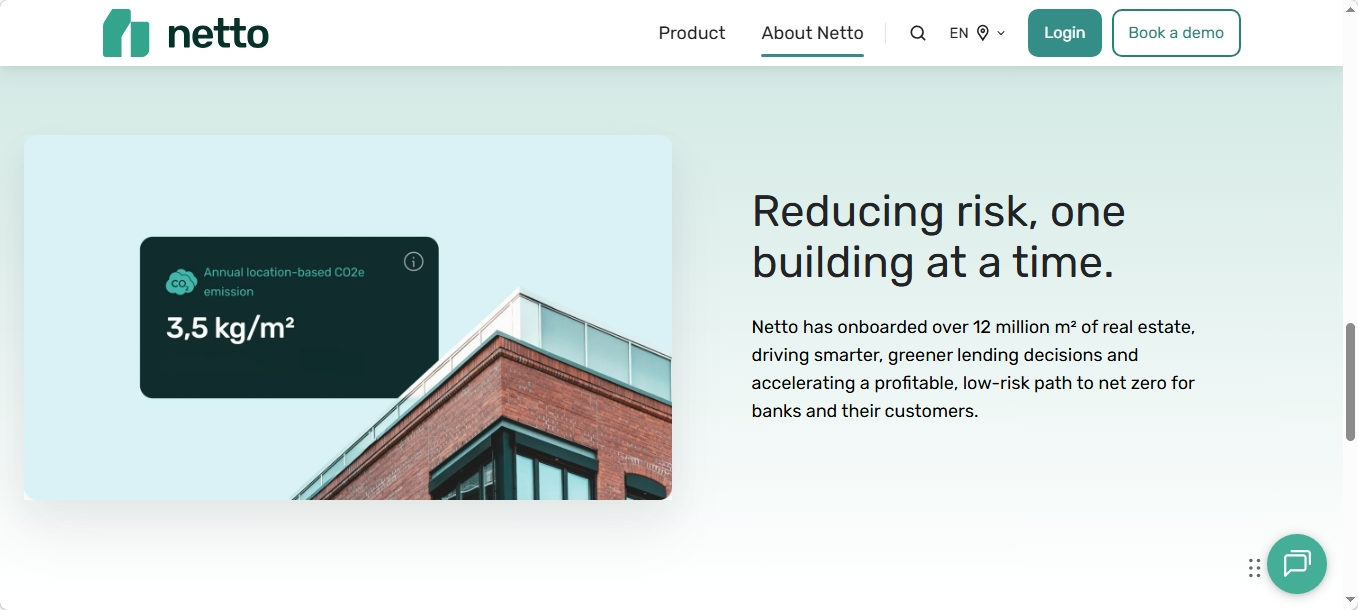Select the EN language label
The image size is (1358, 610).
(x=959, y=33)
